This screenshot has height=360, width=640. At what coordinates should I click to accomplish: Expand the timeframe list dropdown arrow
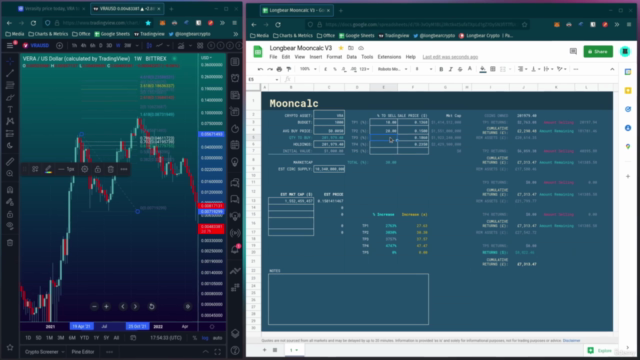click(x=137, y=45)
